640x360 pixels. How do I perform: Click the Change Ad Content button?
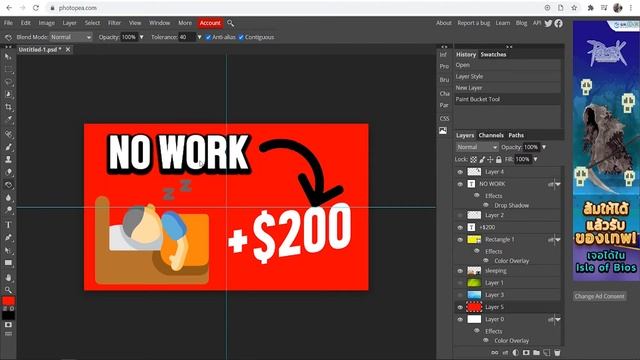coord(600,296)
